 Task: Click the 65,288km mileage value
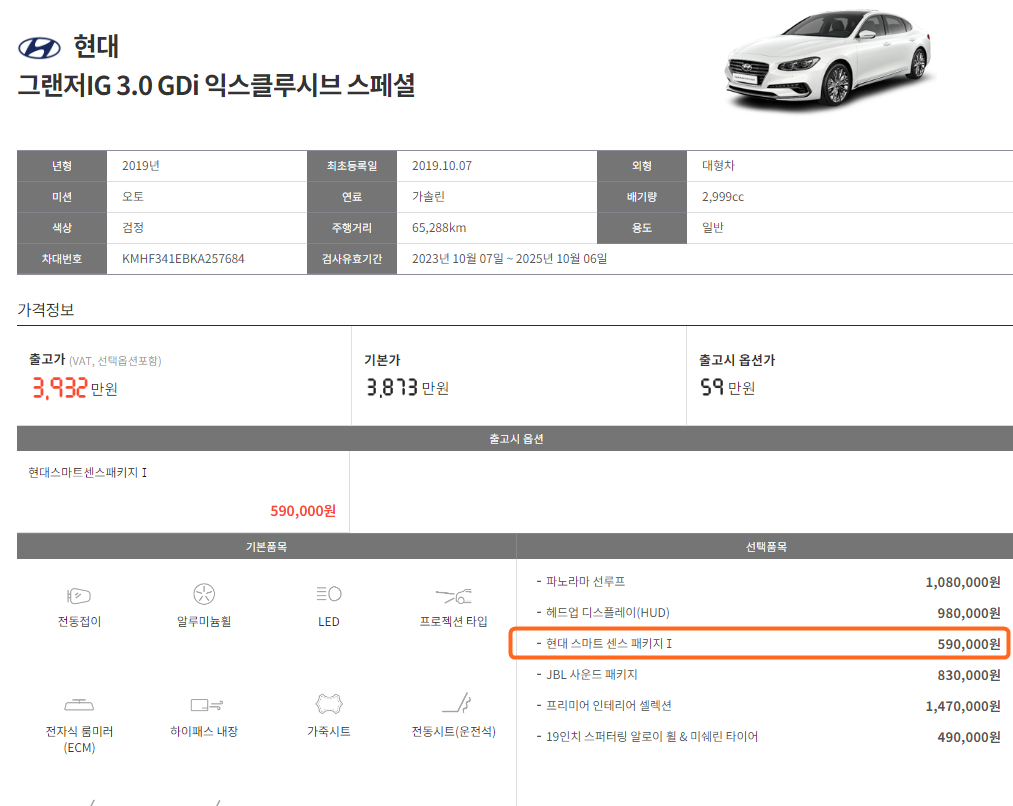[x=439, y=228]
